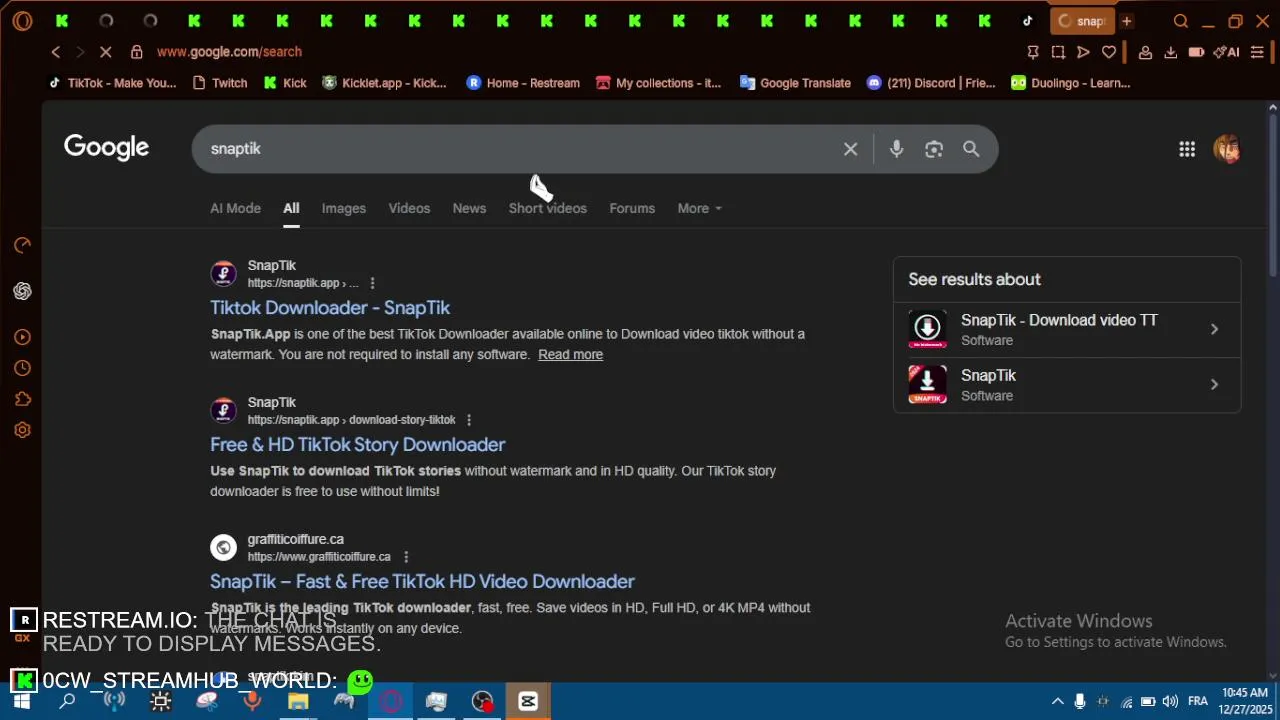This screenshot has height=720, width=1280.
Task: Open a new tab with plus button
Action: (1127, 21)
